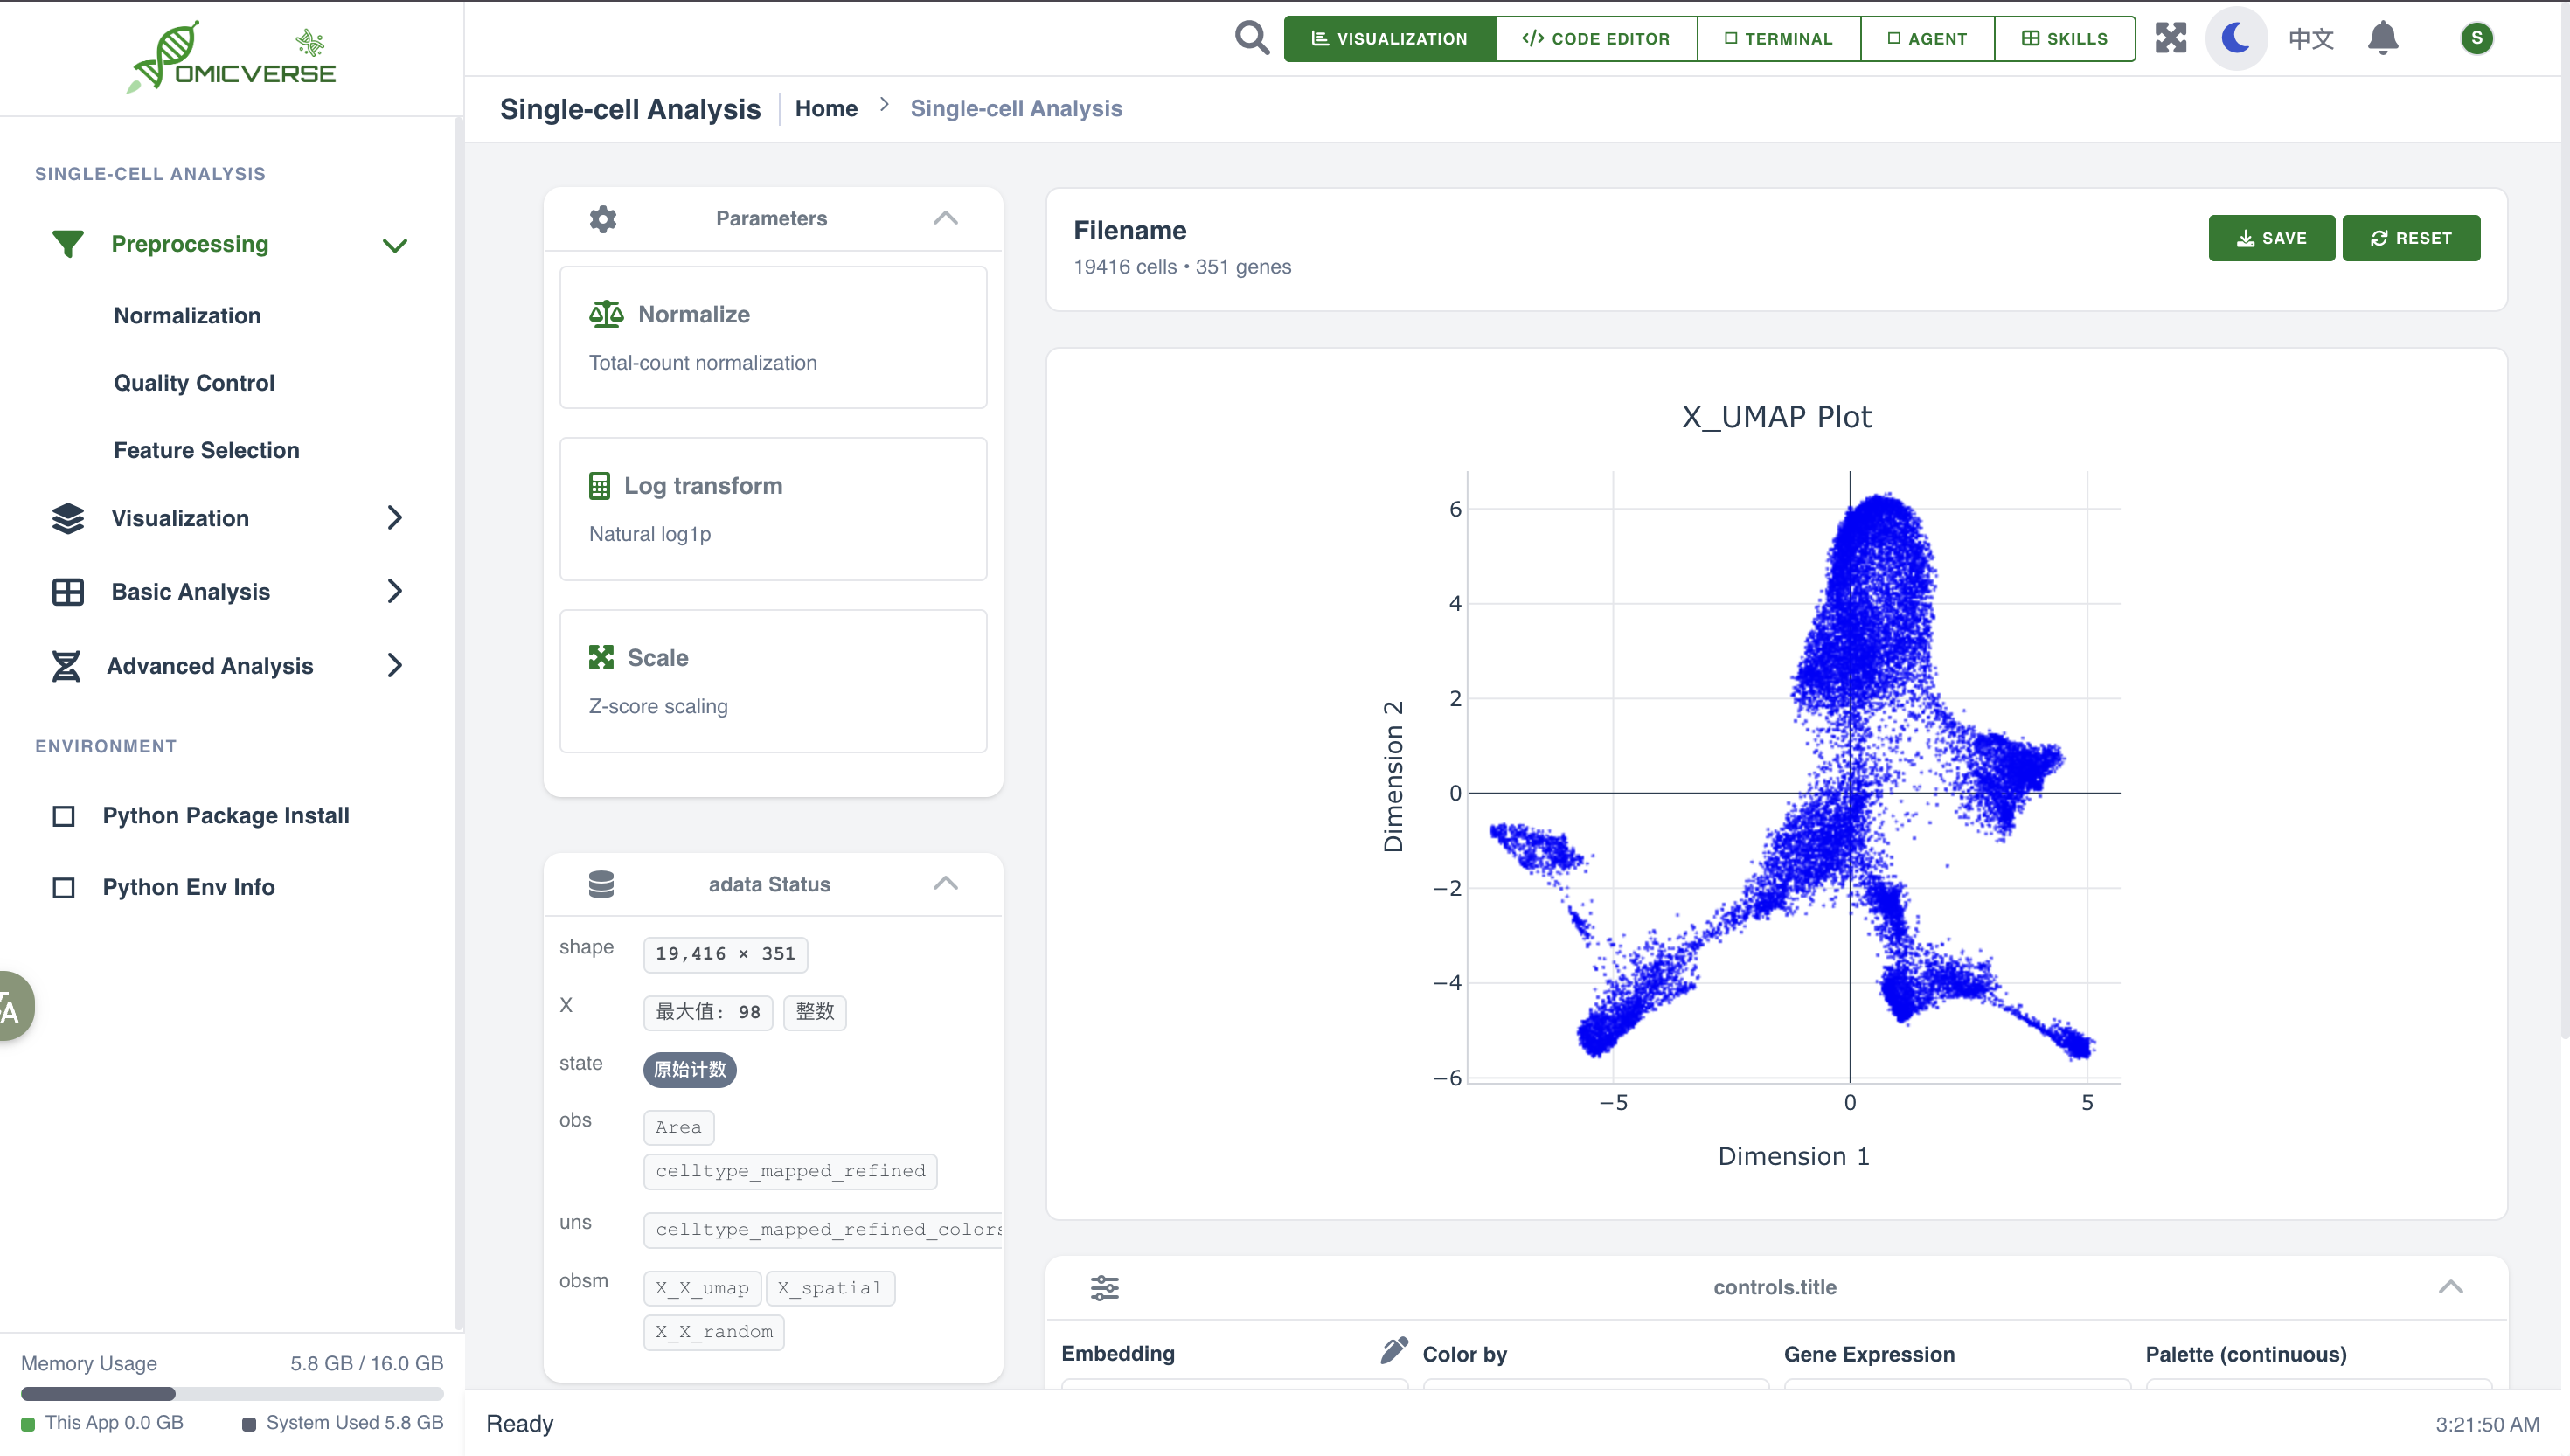Click the Color by pencil icon

[1394, 1351]
